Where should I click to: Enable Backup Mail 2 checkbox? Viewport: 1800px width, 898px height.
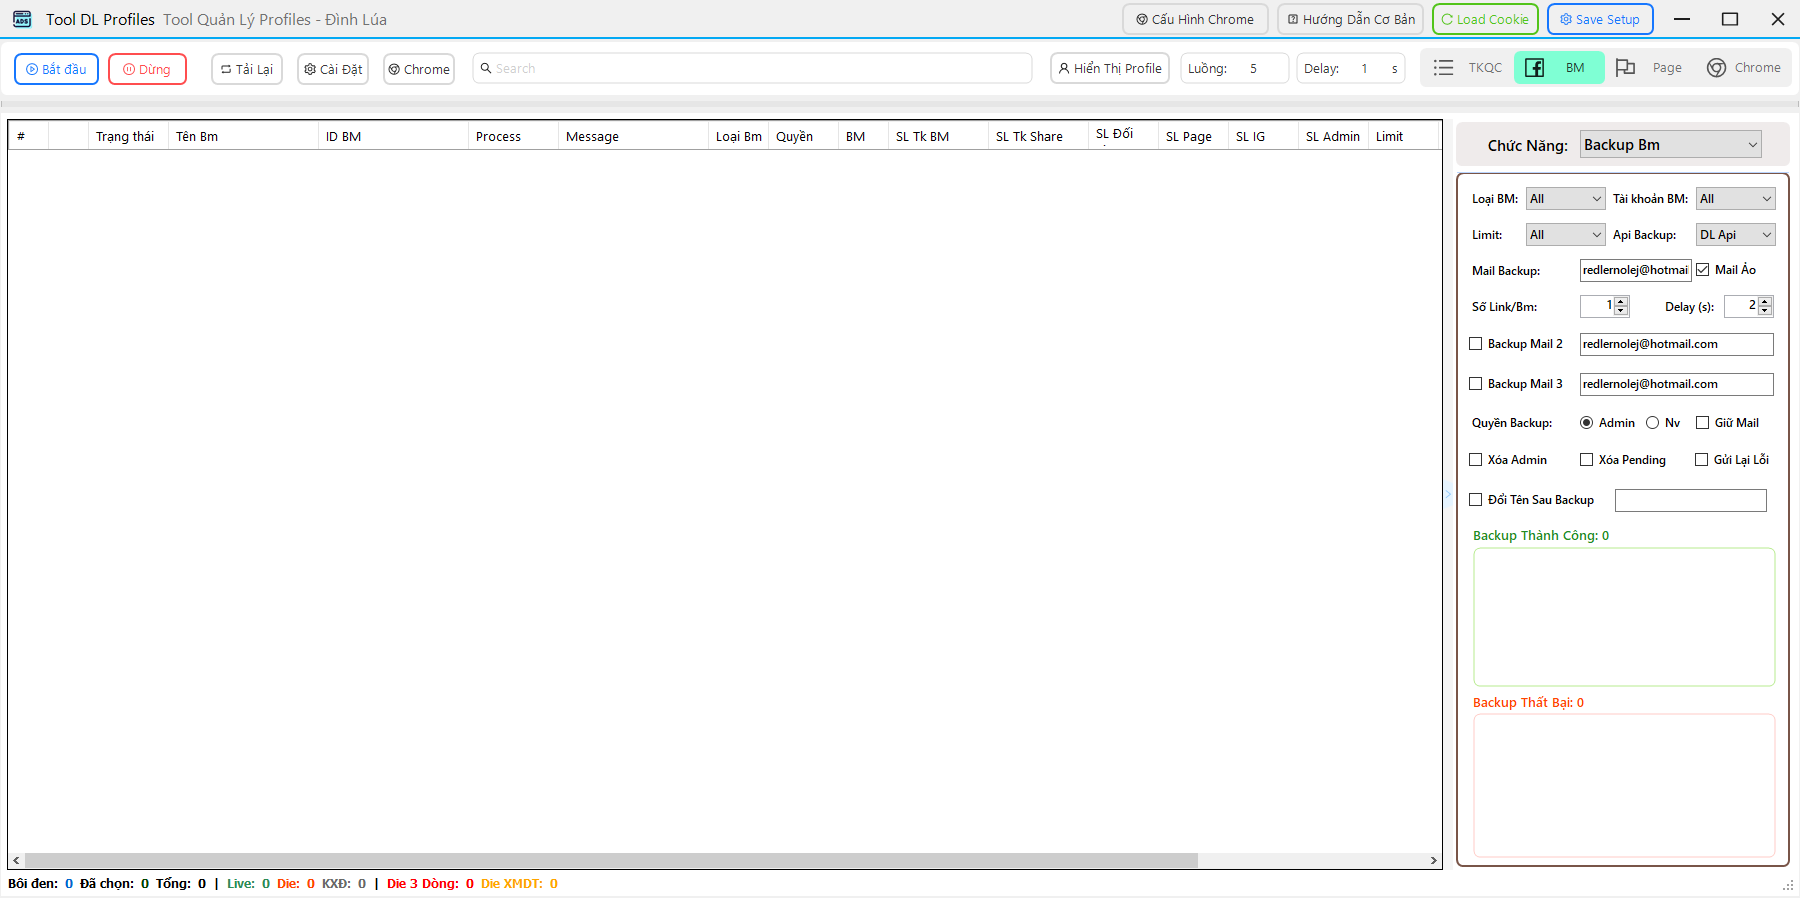(x=1475, y=344)
